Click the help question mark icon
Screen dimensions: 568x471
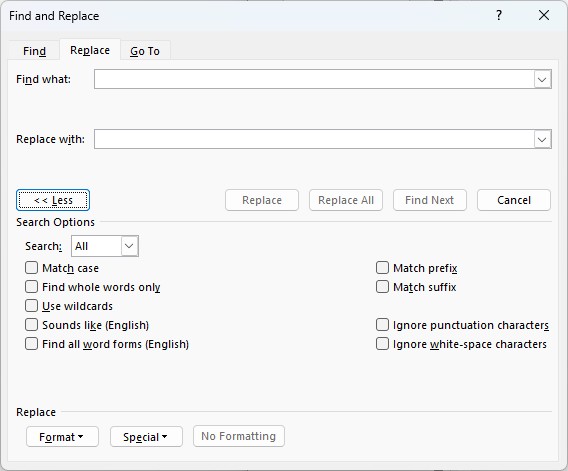pyautogui.click(x=499, y=16)
